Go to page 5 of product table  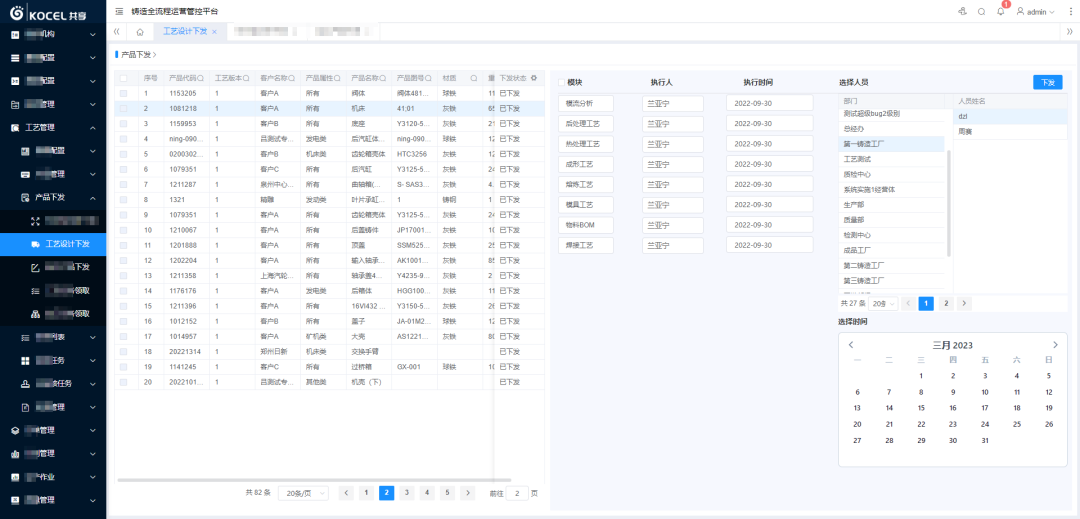pyautogui.click(x=448, y=493)
